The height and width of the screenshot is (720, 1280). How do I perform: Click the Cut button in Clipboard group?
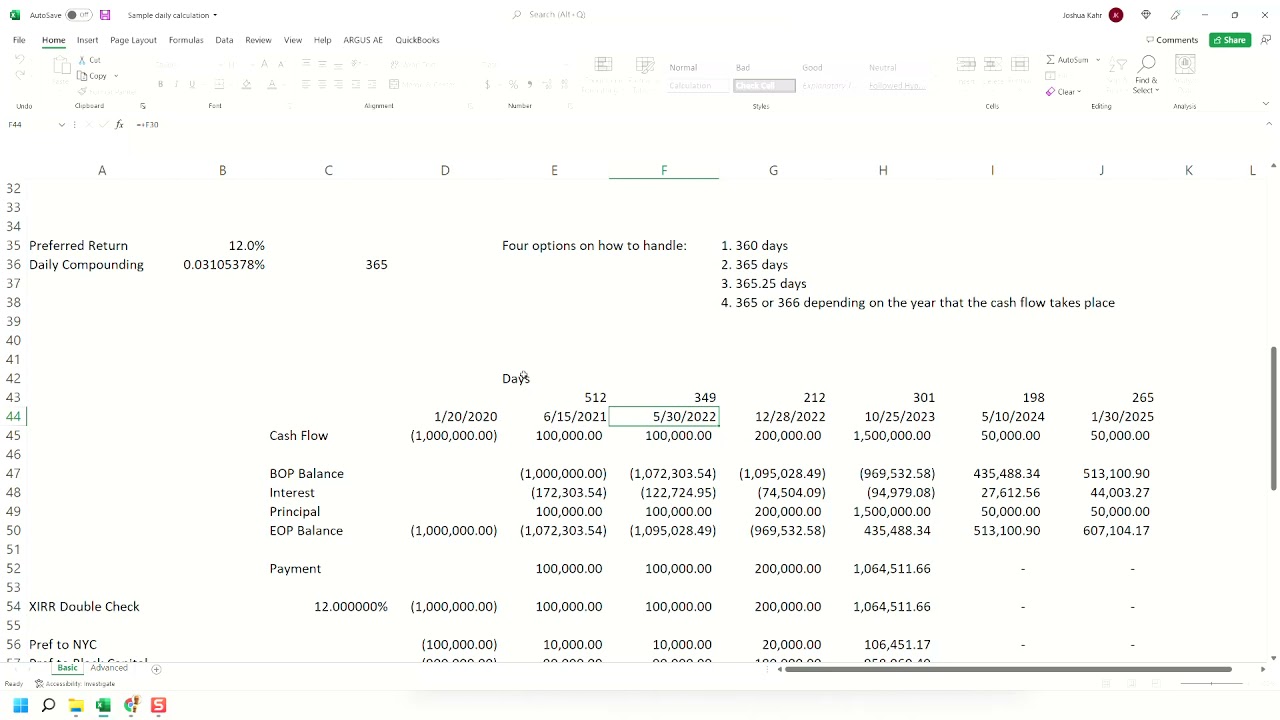[x=89, y=60]
